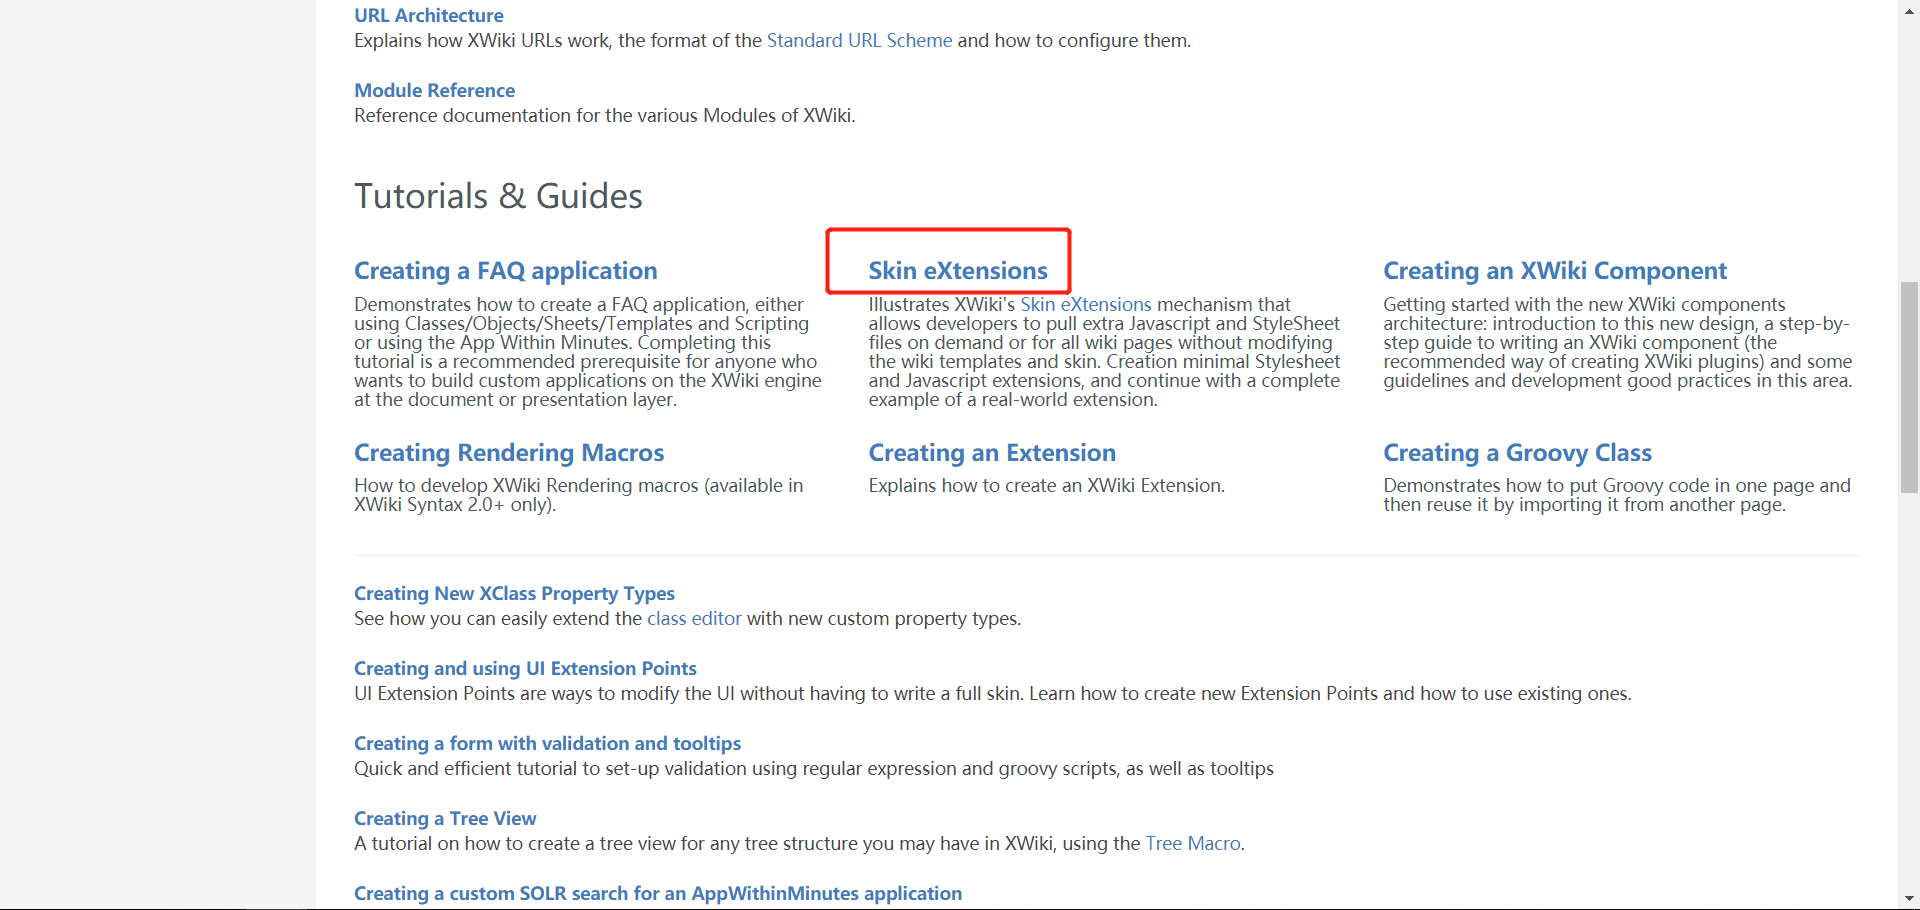Open Creating a custom SOLR search link
This screenshot has height=910, width=1920.
click(x=658, y=893)
